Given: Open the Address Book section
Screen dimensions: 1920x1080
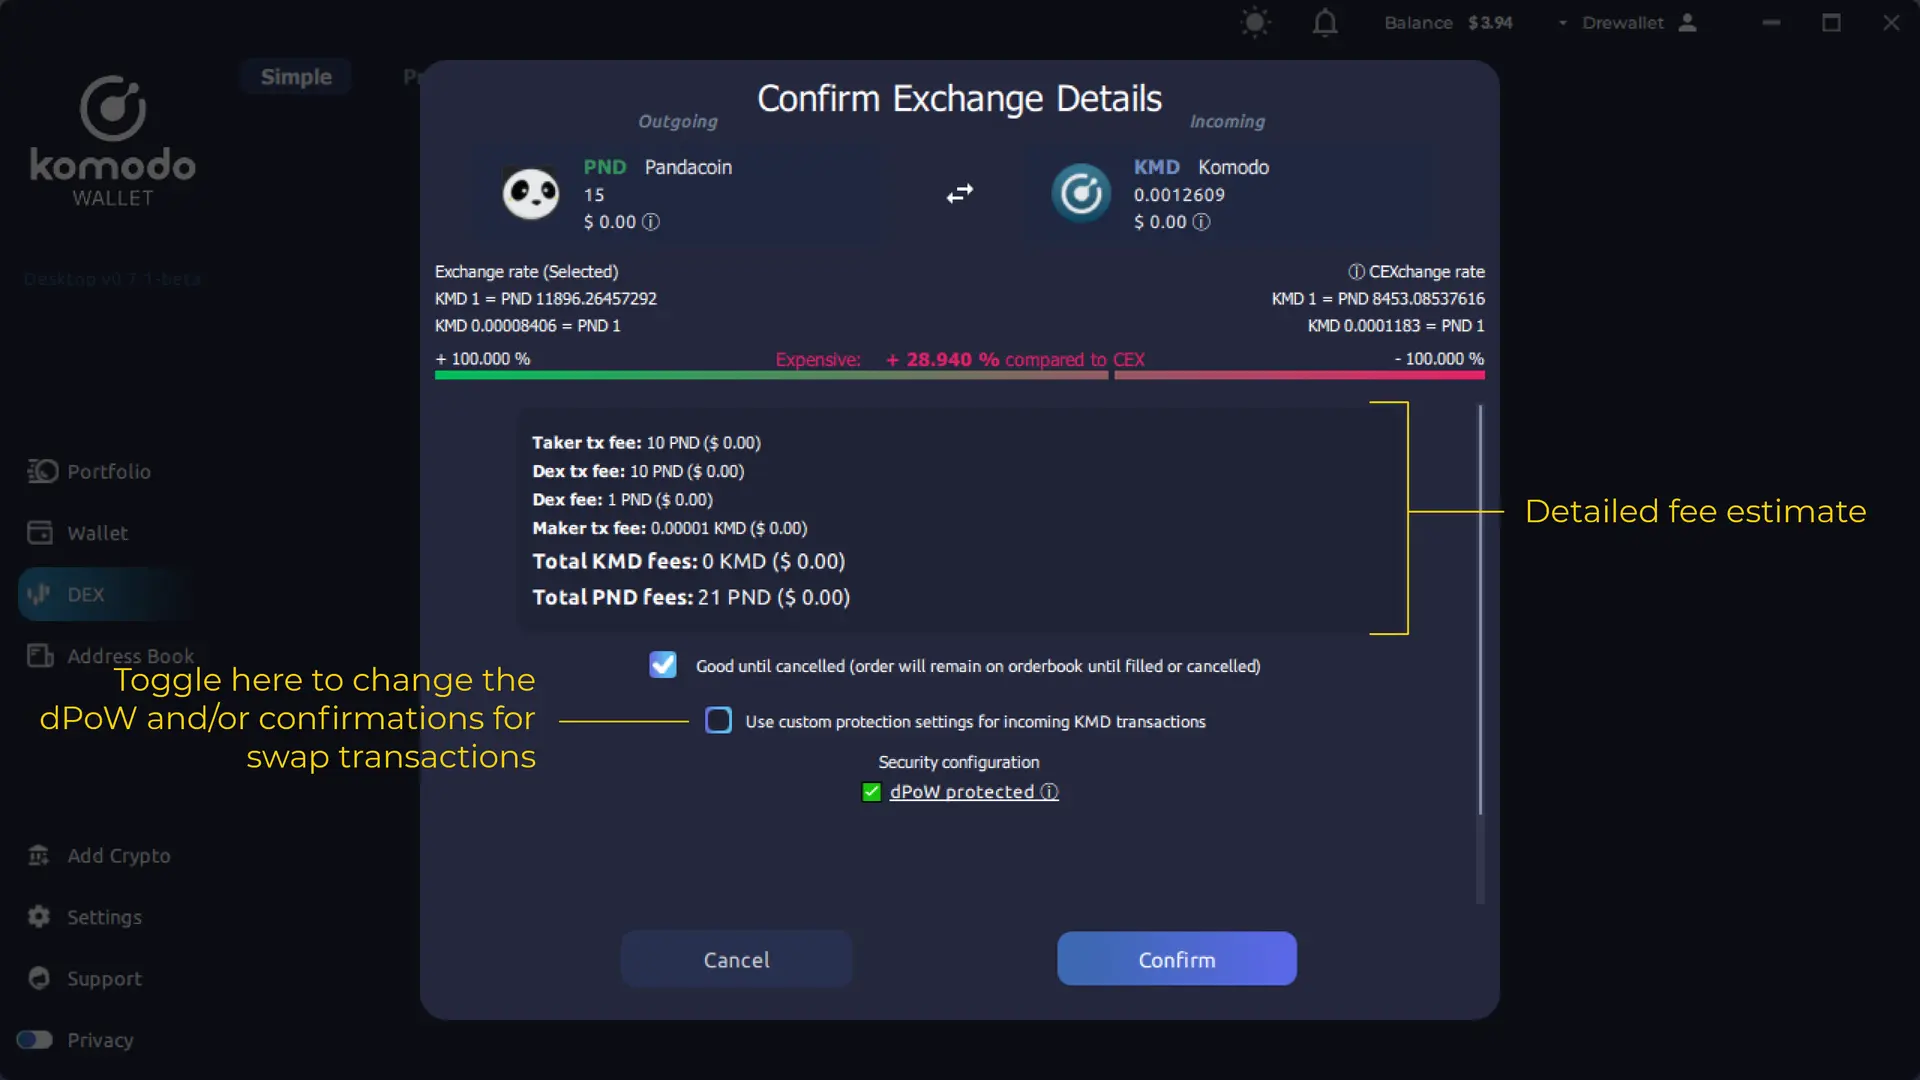Looking at the screenshot, I should (129, 655).
